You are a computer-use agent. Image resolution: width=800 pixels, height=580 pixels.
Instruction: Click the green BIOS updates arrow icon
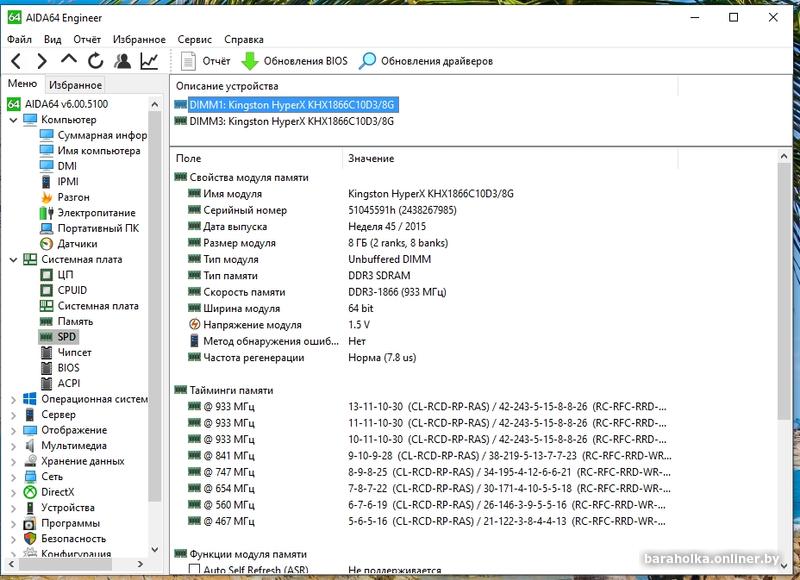tap(250, 61)
